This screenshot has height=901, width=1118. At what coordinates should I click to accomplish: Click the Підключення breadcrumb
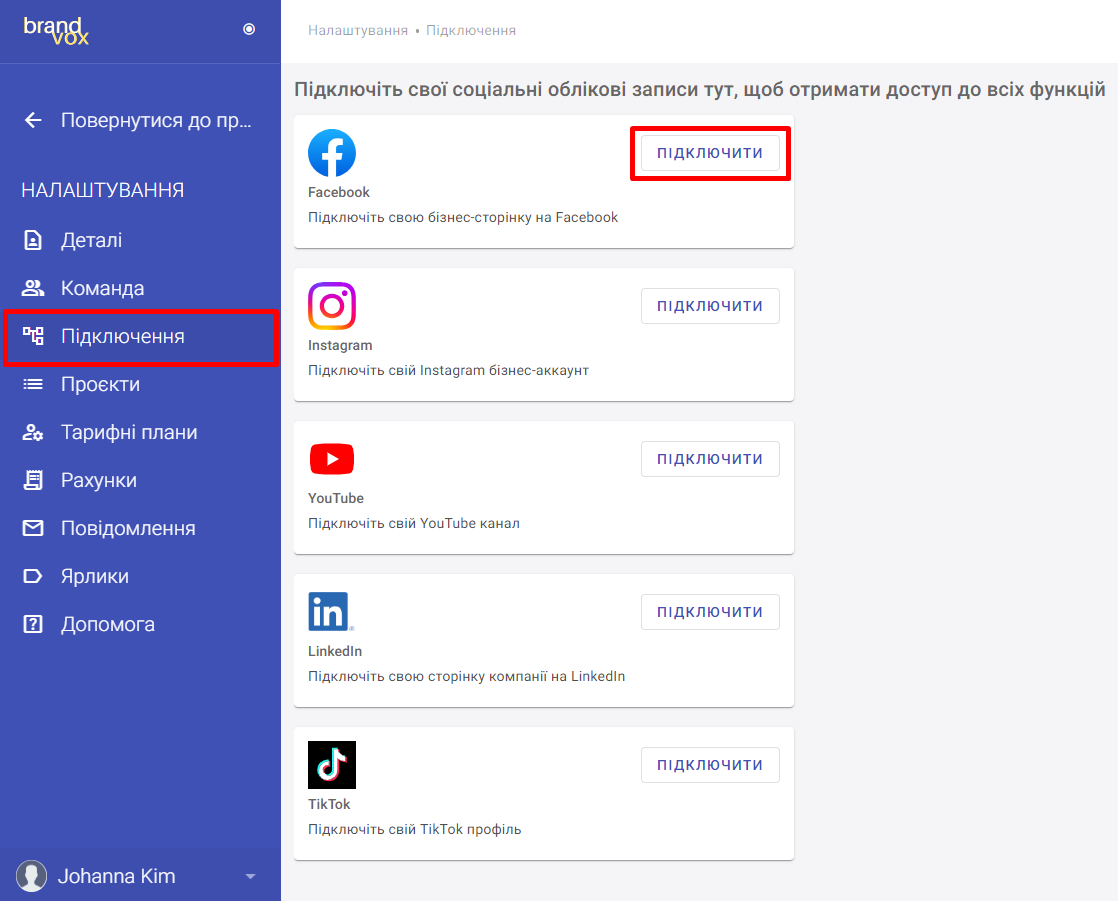pos(471,31)
